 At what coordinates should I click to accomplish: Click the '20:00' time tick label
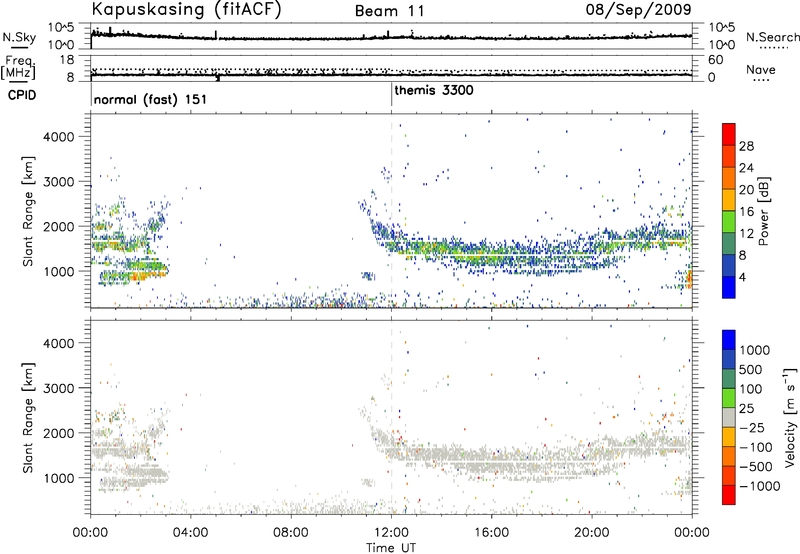592,533
